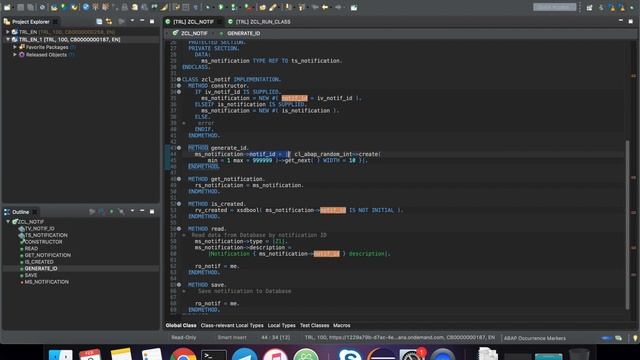Collapse the ZCL_NOTIF node in Outline
This screenshot has width=640, height=360.
click(8, 222)
